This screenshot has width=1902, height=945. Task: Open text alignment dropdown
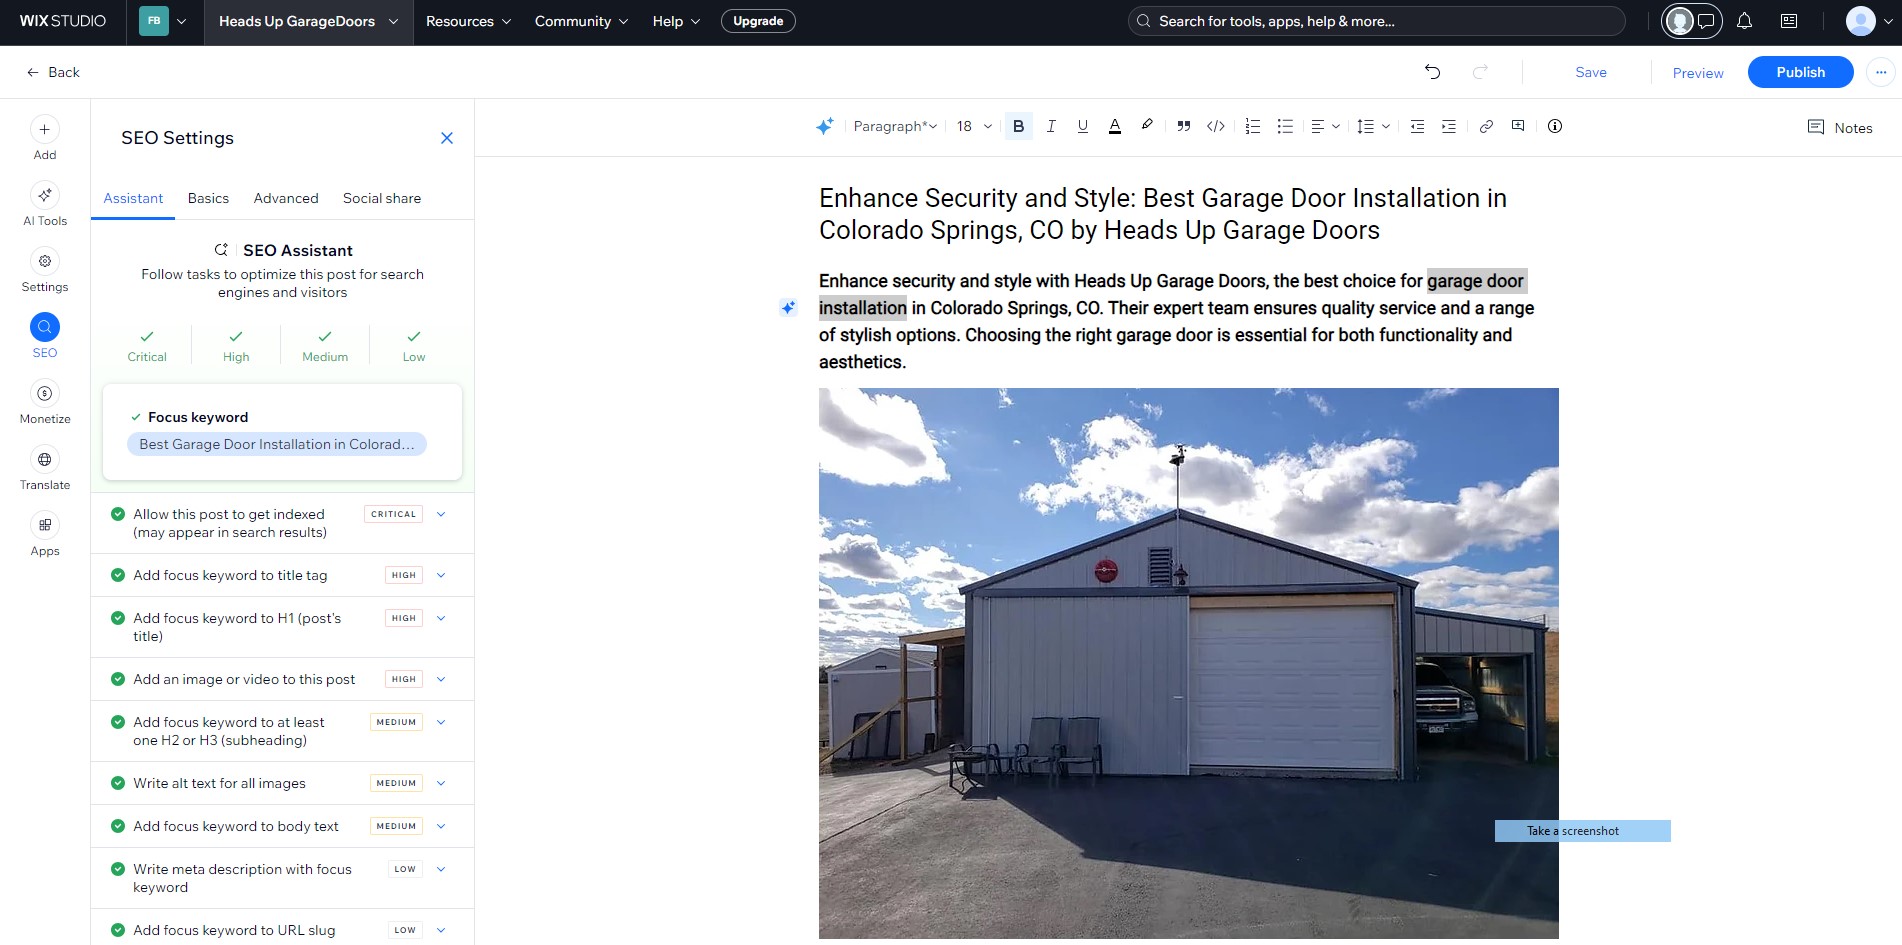point(1325,127)
